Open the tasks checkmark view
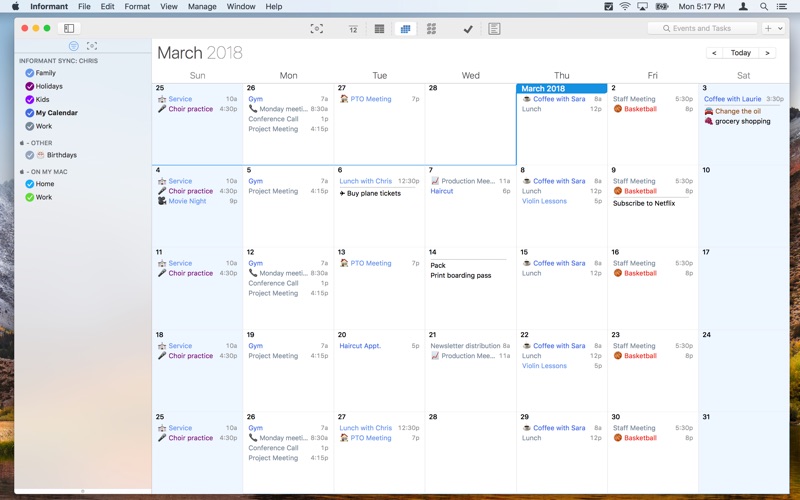800x500 pixels. 468,29
